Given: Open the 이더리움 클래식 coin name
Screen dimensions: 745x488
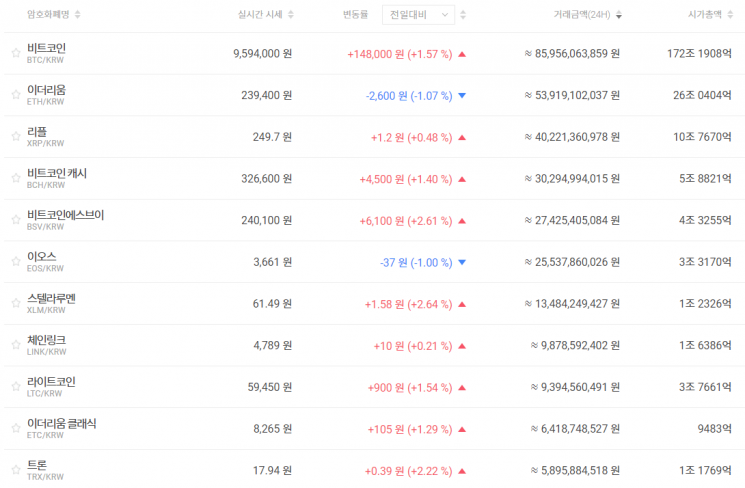Looking at the screenshot, I should (61, 423).
